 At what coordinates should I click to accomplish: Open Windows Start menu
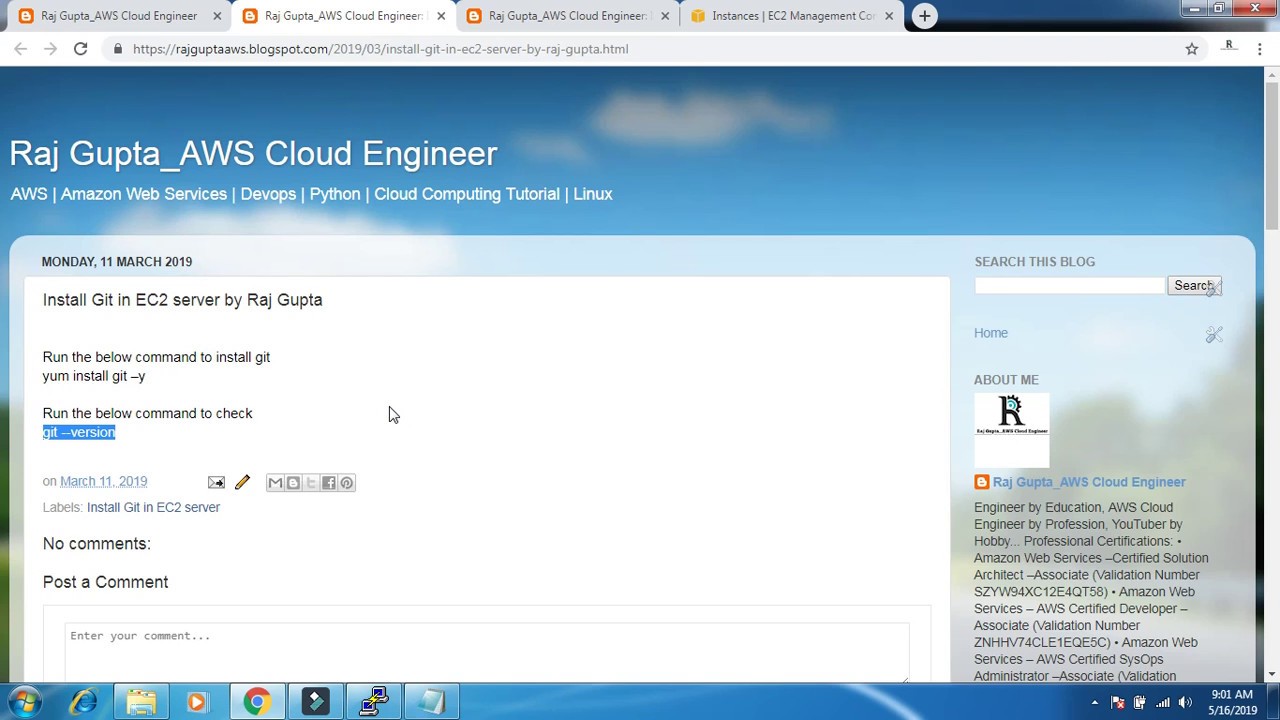pos(26,702)
